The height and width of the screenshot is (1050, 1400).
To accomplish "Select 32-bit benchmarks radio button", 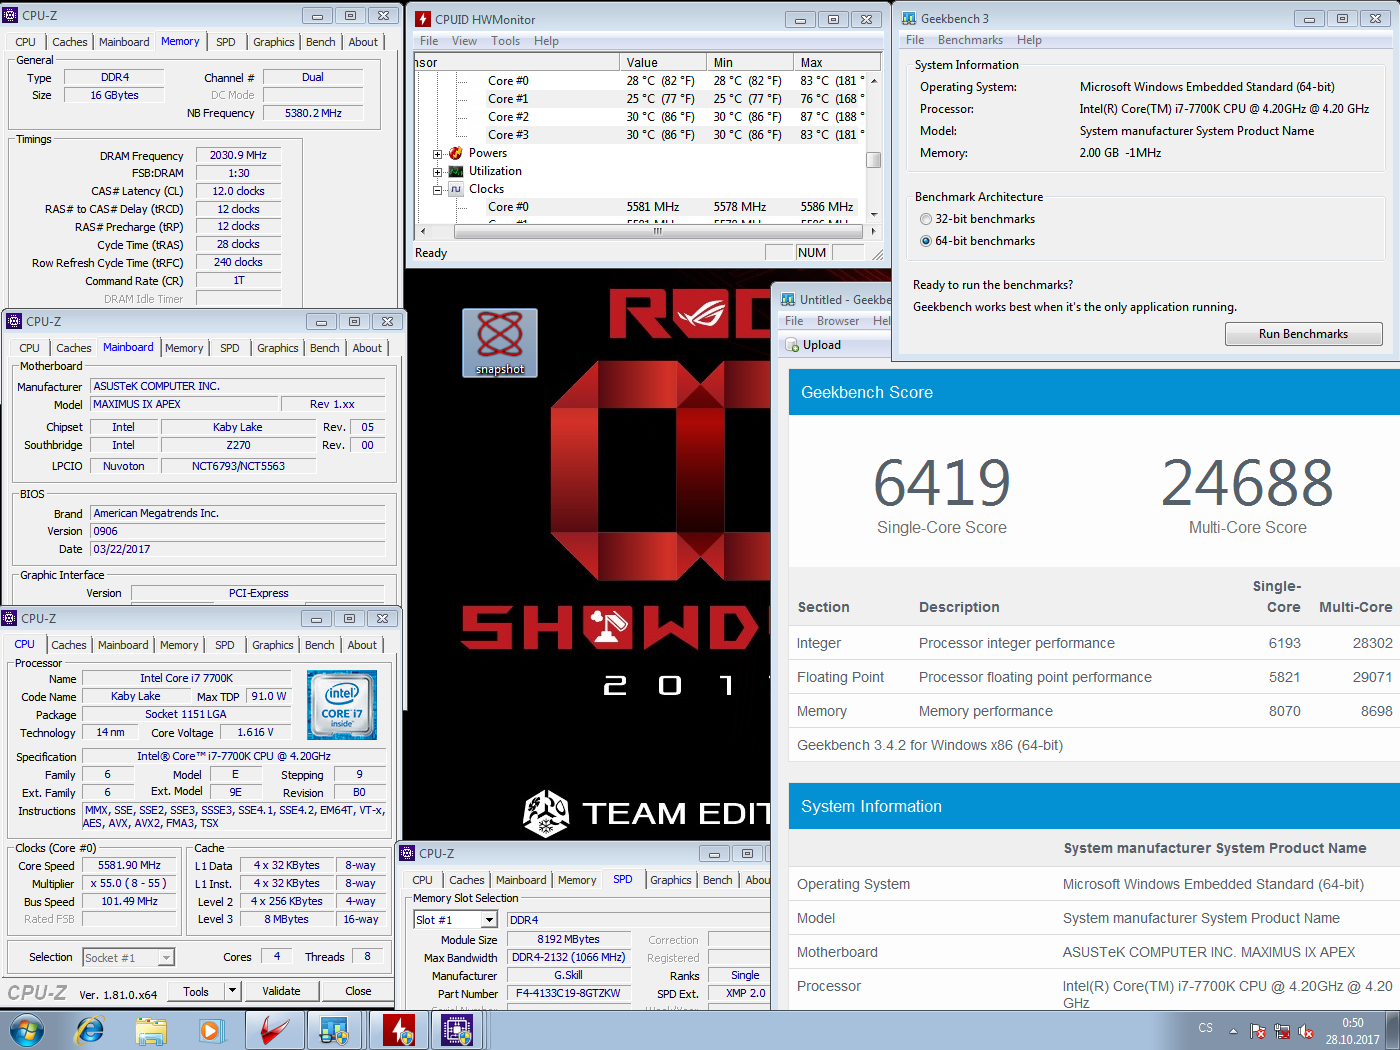I will tap(926, 219).
